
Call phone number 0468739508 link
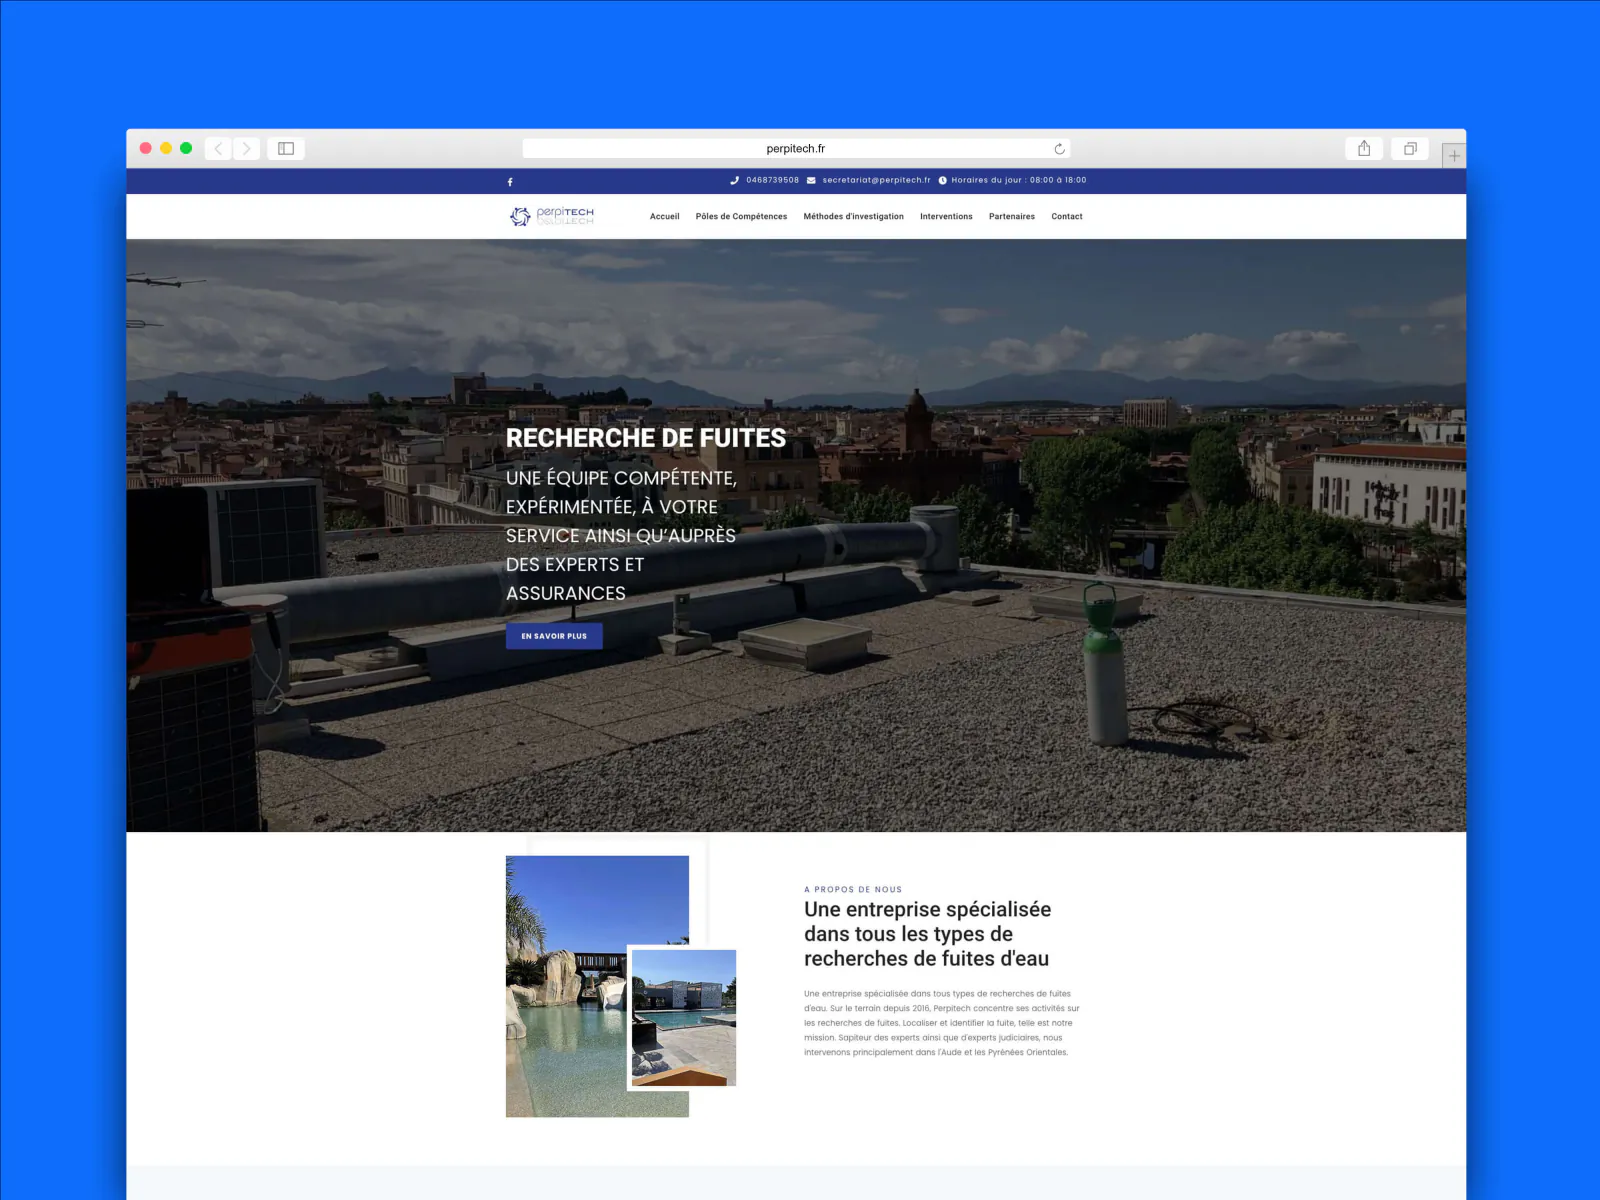pyautogui.click(x=772, y=180)
